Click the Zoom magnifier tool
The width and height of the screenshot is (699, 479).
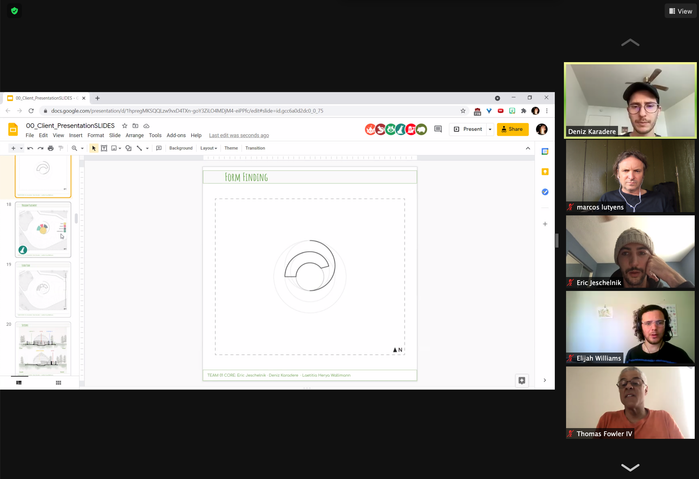pos(74,148)
